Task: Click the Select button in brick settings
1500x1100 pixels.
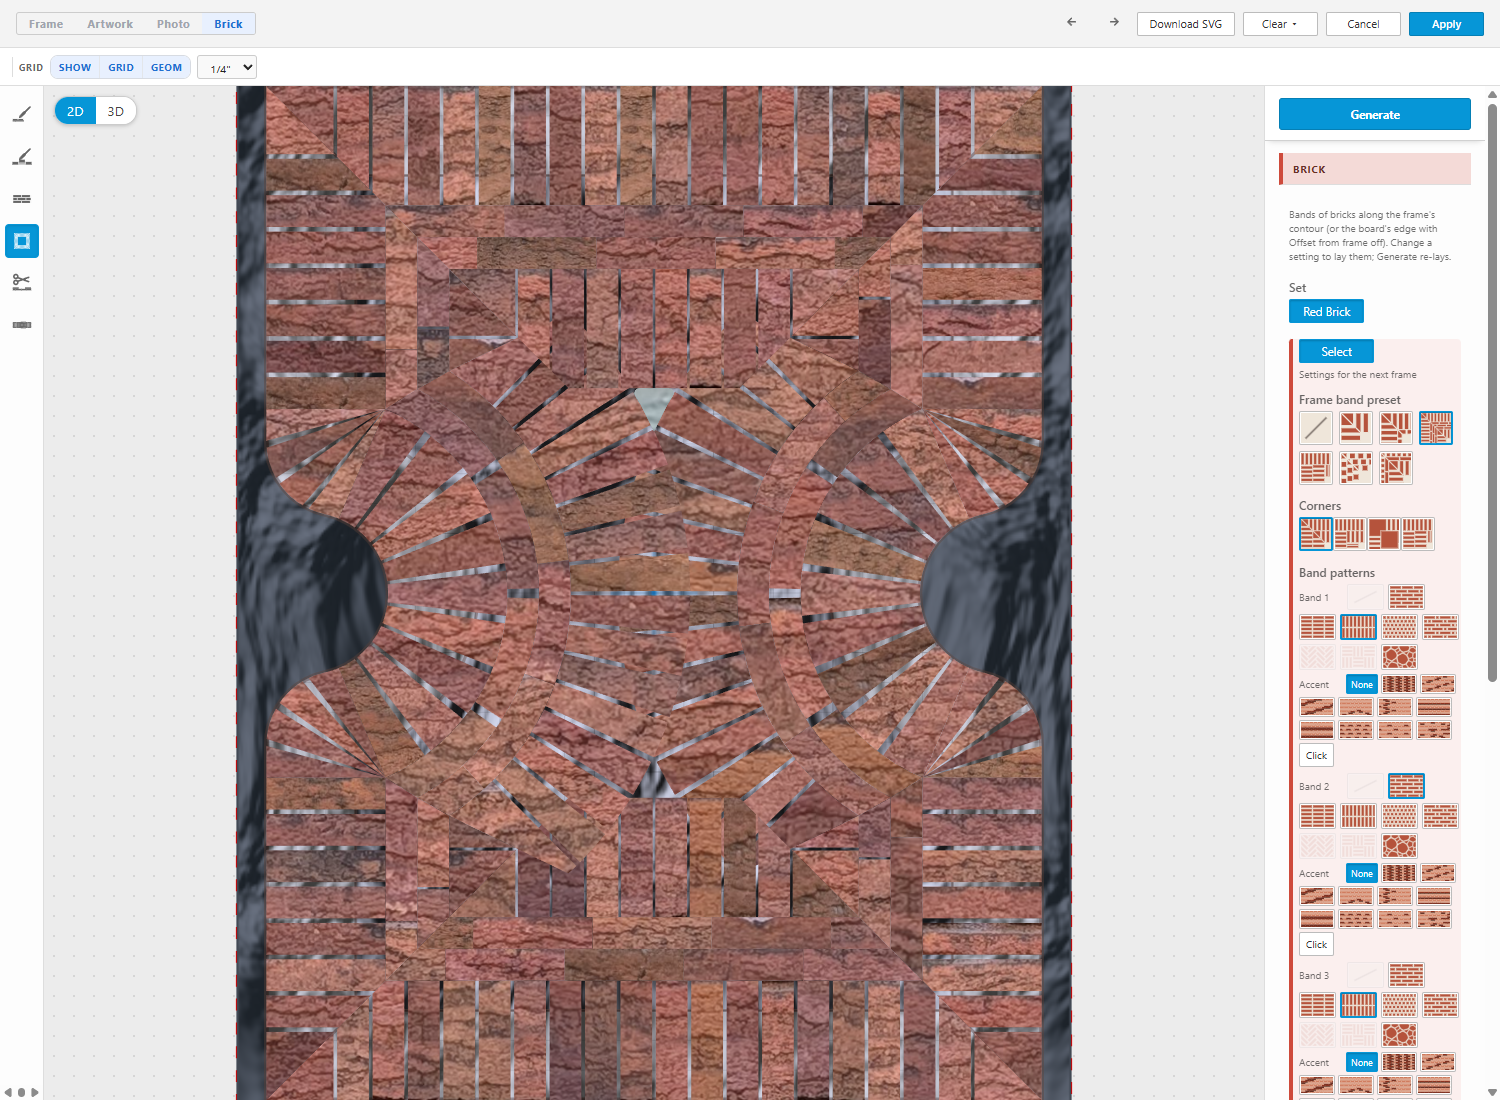Action: (1336, 352)
